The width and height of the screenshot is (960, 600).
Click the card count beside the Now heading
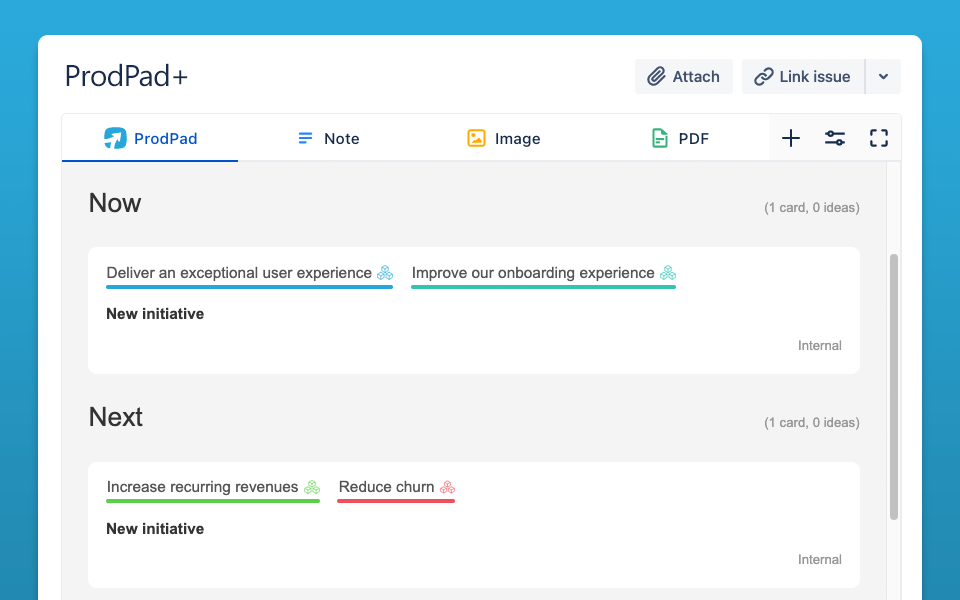(x=812, y=208)
